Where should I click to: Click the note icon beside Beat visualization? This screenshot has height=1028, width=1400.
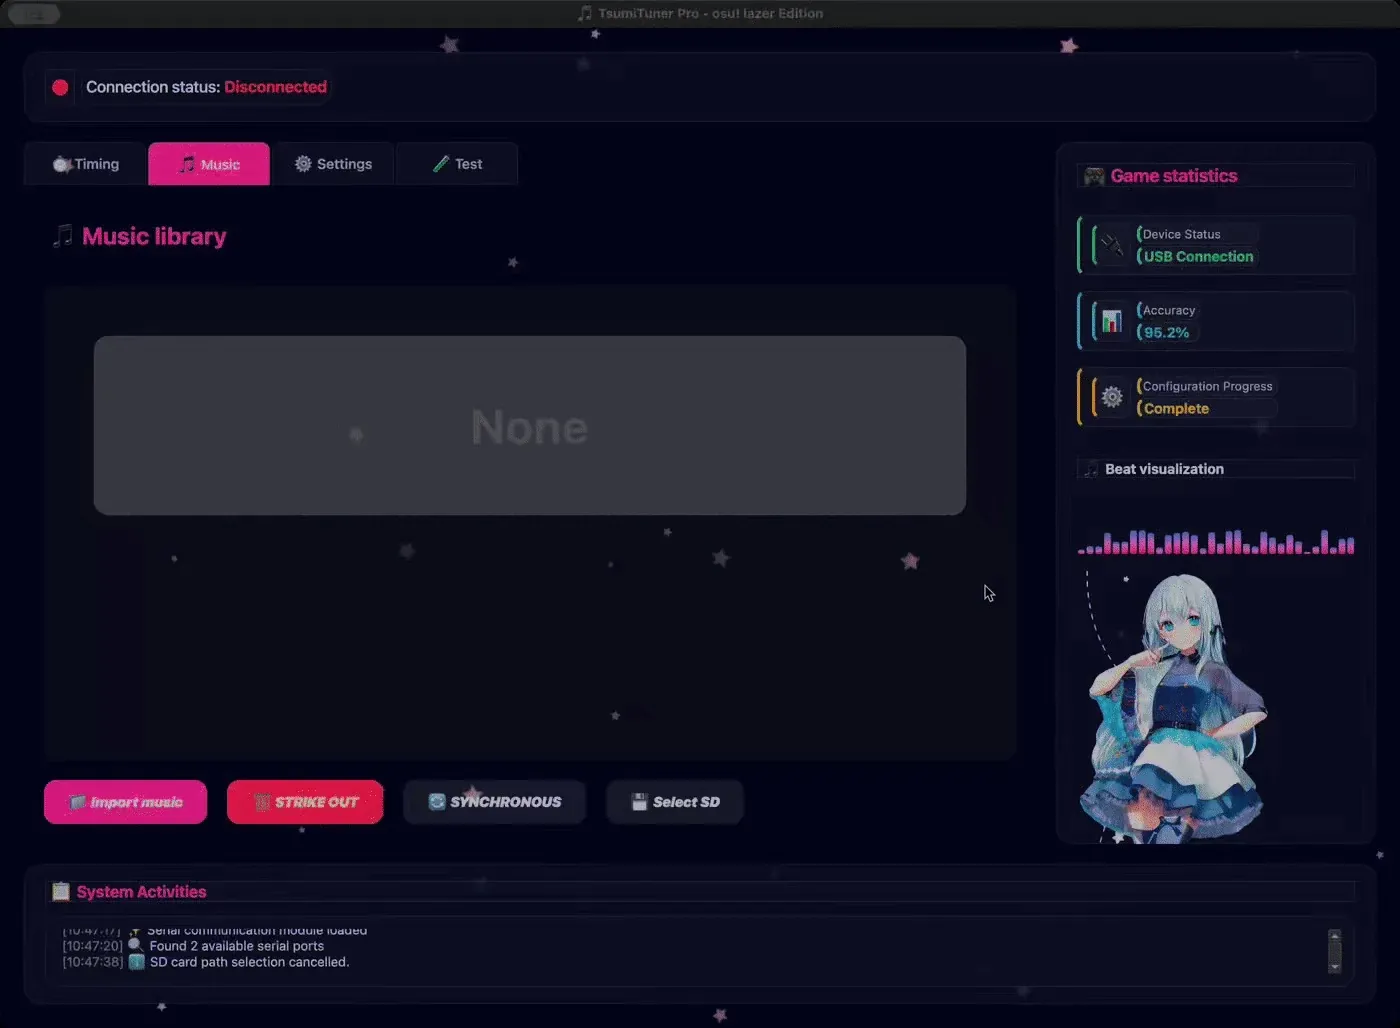[x=1091, y=469]
